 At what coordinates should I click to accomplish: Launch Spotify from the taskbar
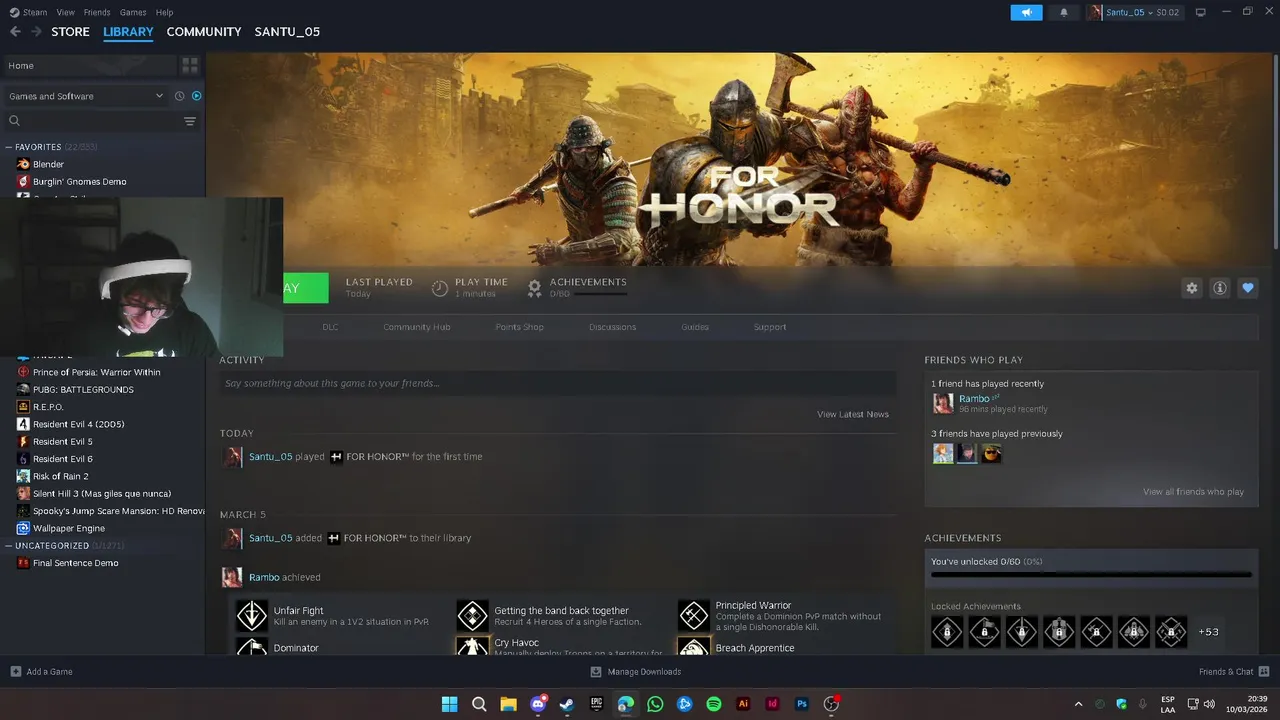(x=714, y=704)
